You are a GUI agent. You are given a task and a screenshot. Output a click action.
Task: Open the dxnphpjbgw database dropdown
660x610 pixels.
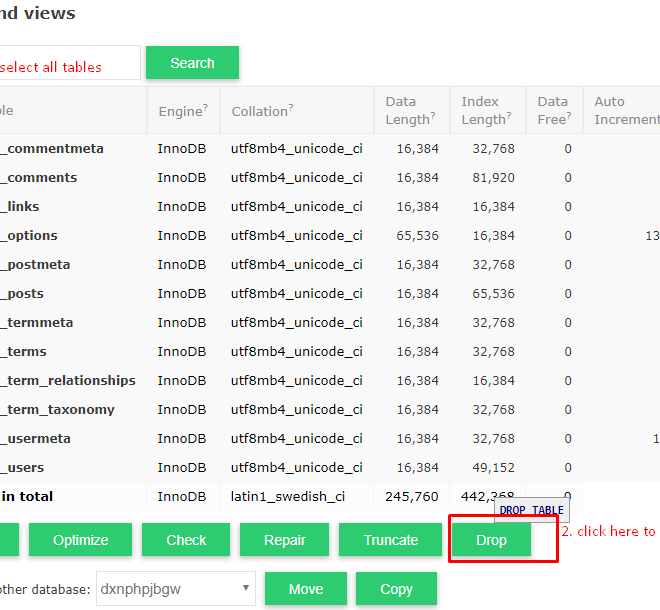coord(176,589)
